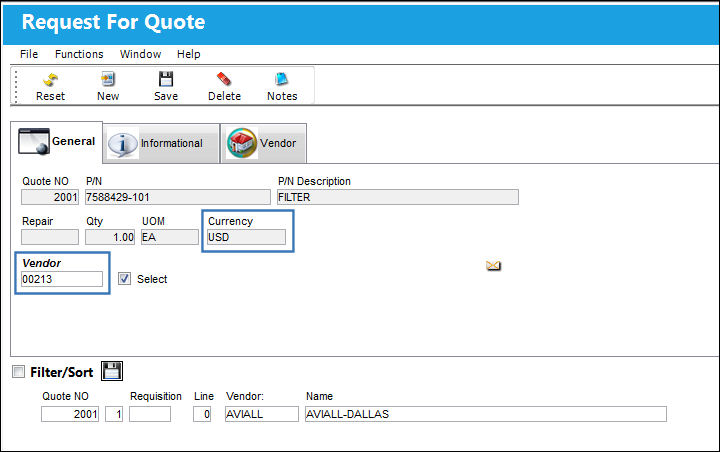Click the Currency field showing USD
This screenshot has width=720, height=452.
246,237
